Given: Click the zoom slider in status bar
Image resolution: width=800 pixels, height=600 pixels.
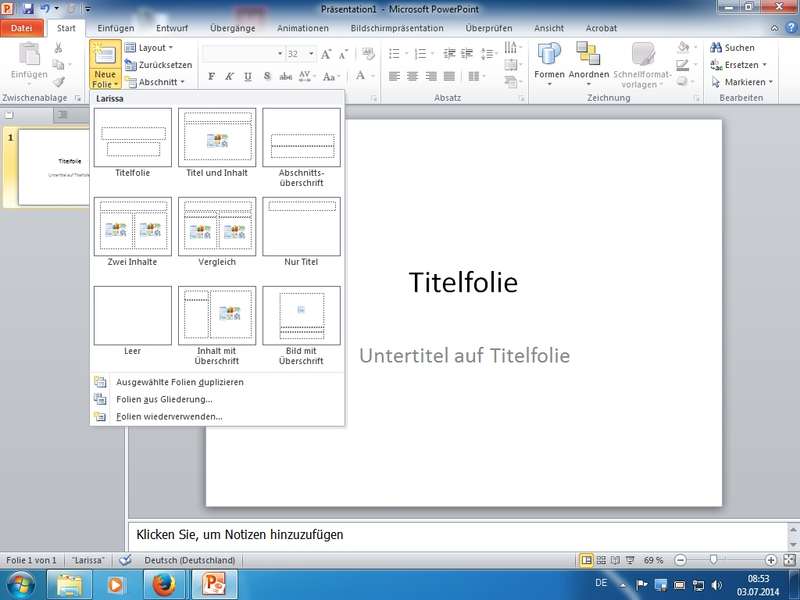Looking at the screenshot, I should 712,560.
